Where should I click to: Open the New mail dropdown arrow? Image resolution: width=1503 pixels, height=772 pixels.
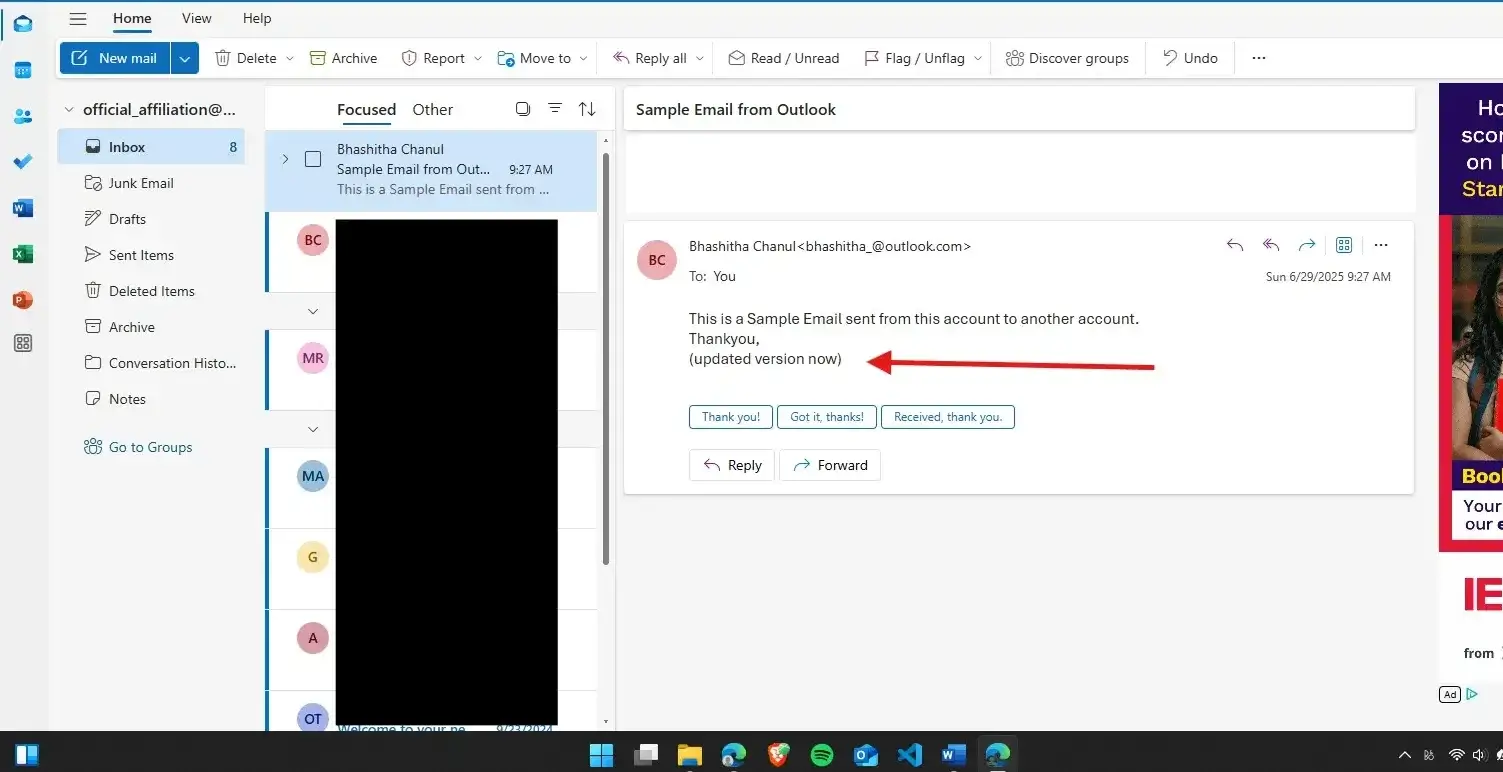point(184,58)
